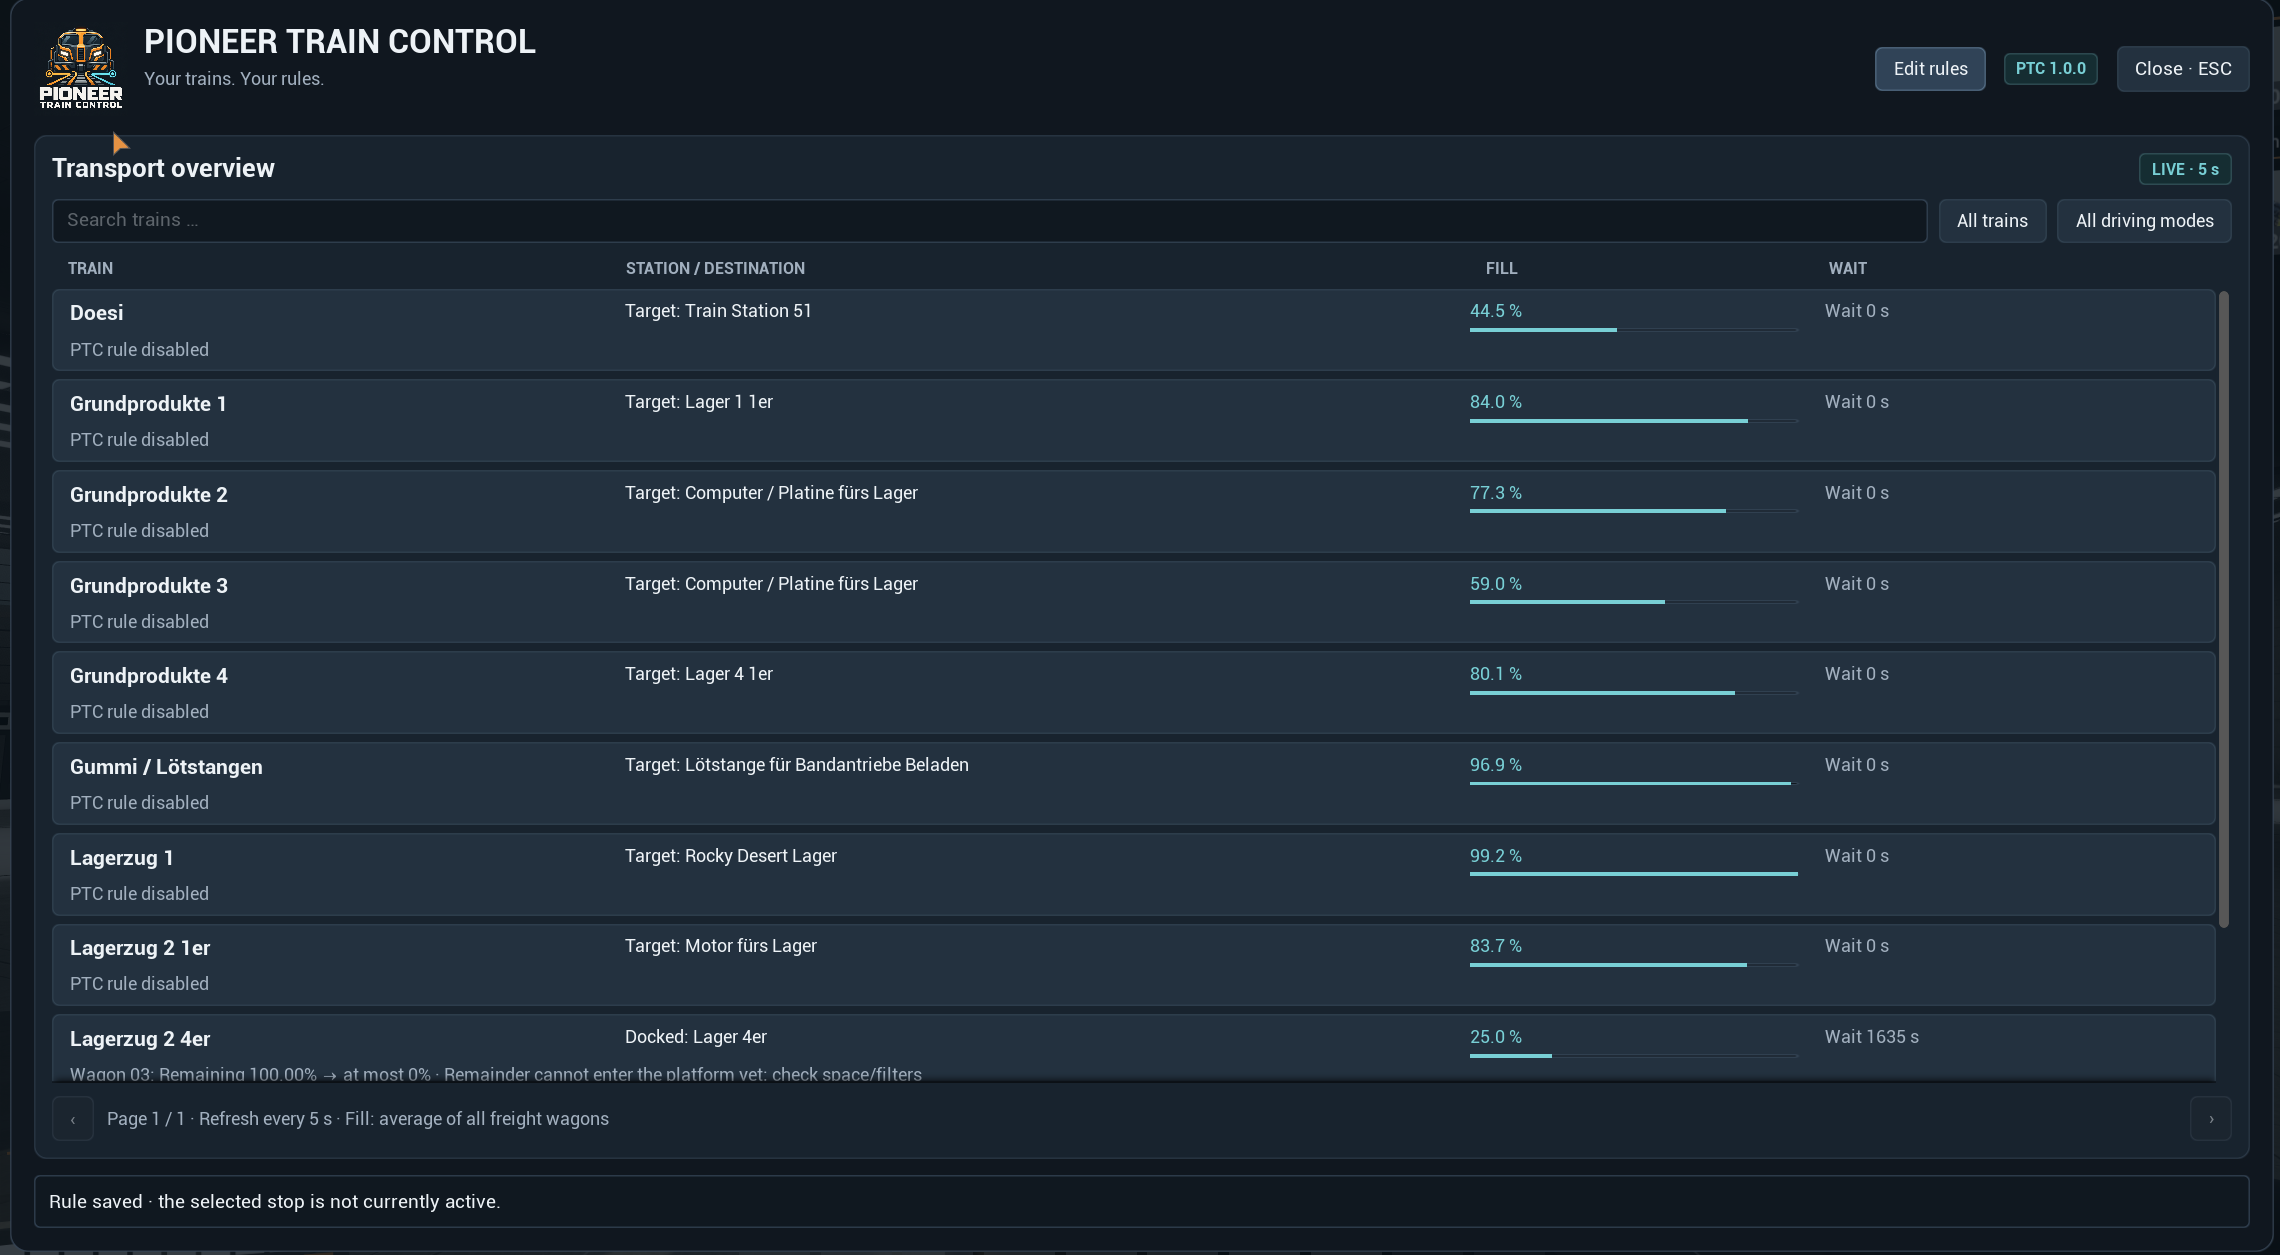Click Target: Lager 4 1er
Image resolution: width=2280 pixels, height=1255 pixels.
[699, 674]
